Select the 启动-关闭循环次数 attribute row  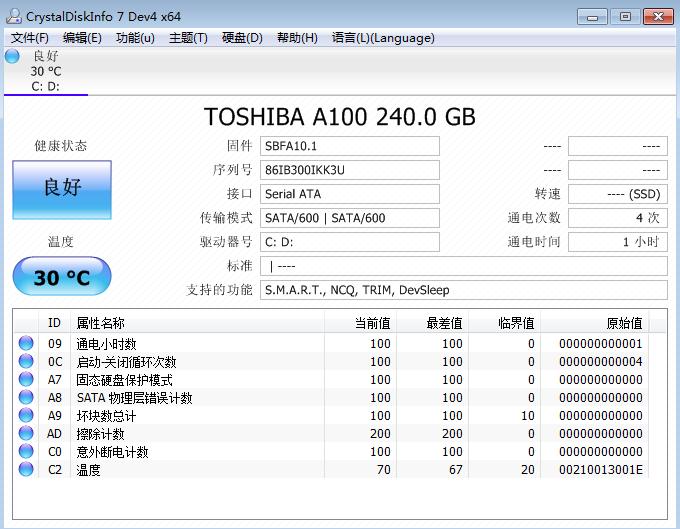pos(332,362)
